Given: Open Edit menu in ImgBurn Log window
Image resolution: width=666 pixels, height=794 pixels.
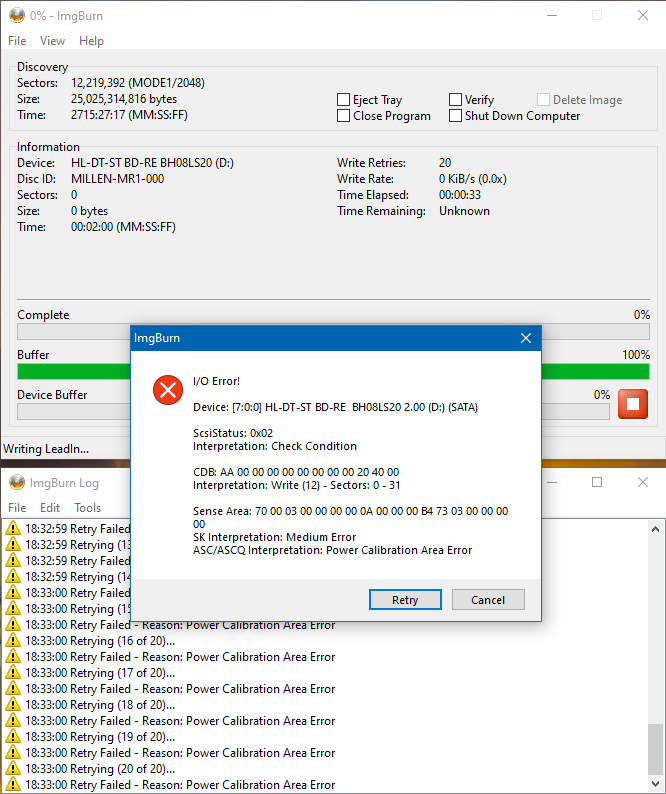Looking at the screenshot, I should coord(50,507).
